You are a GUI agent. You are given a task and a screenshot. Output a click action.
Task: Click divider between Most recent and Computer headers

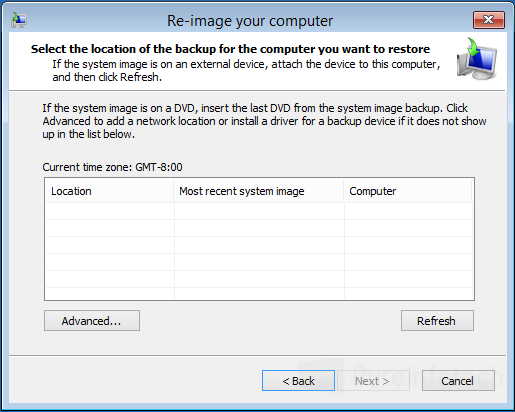(344, 191)
